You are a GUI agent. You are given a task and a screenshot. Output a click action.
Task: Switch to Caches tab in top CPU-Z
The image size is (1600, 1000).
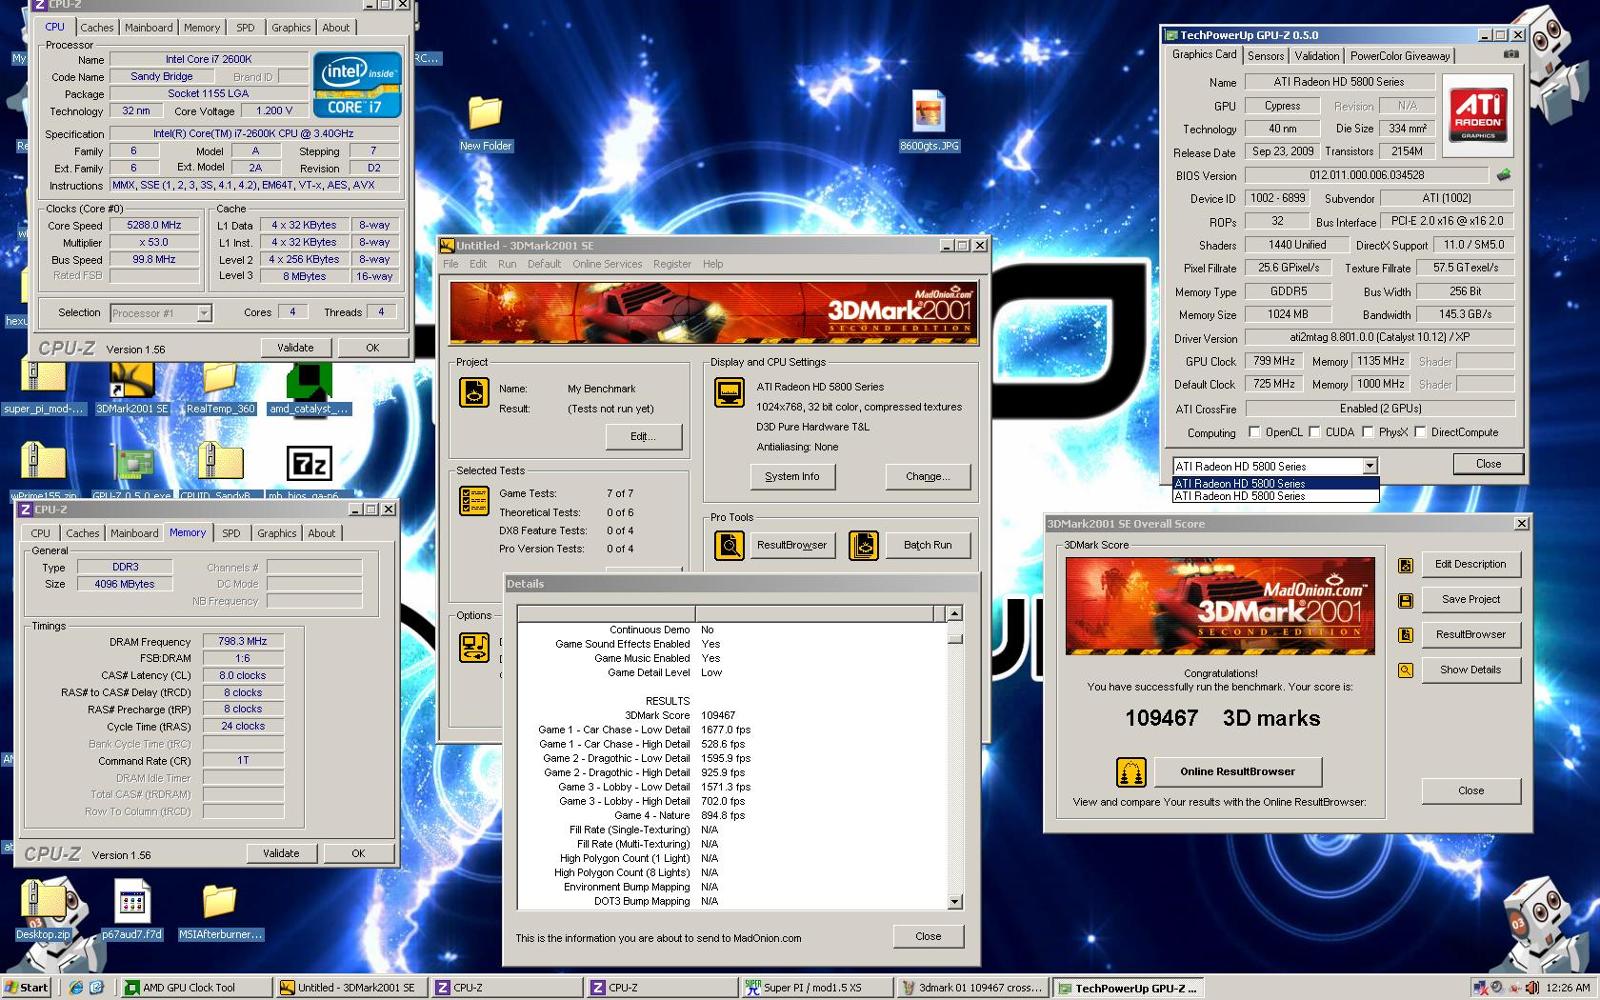(97, 28)
